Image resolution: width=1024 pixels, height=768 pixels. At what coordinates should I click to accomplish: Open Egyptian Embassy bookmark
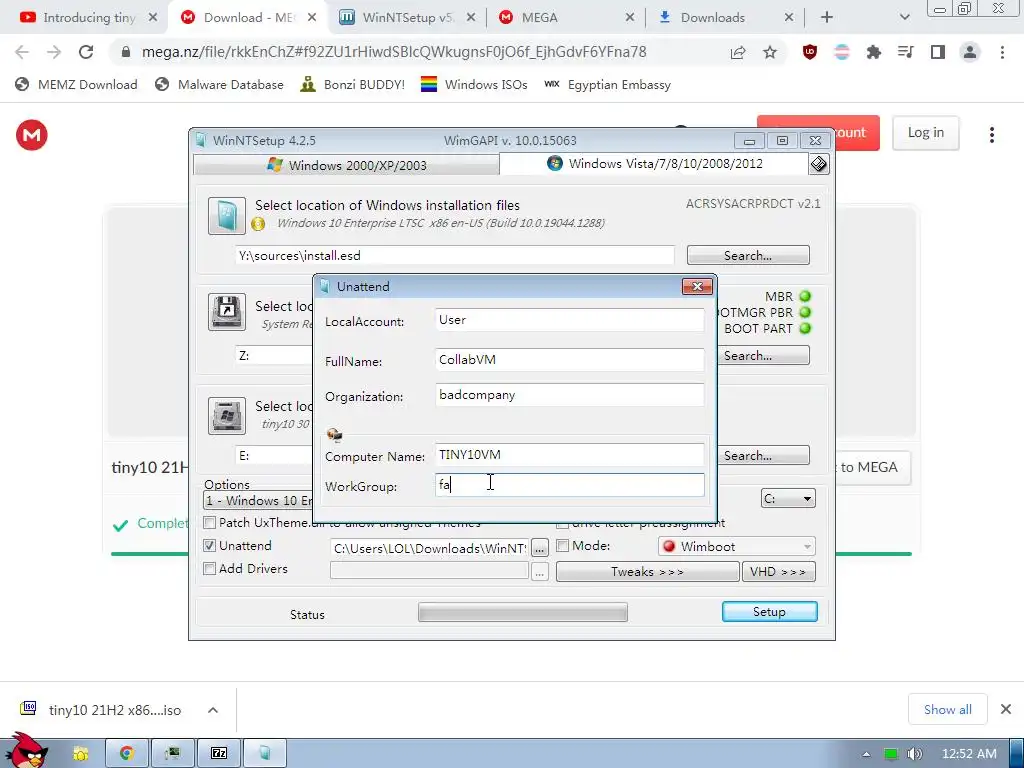(x=607, y=84)
